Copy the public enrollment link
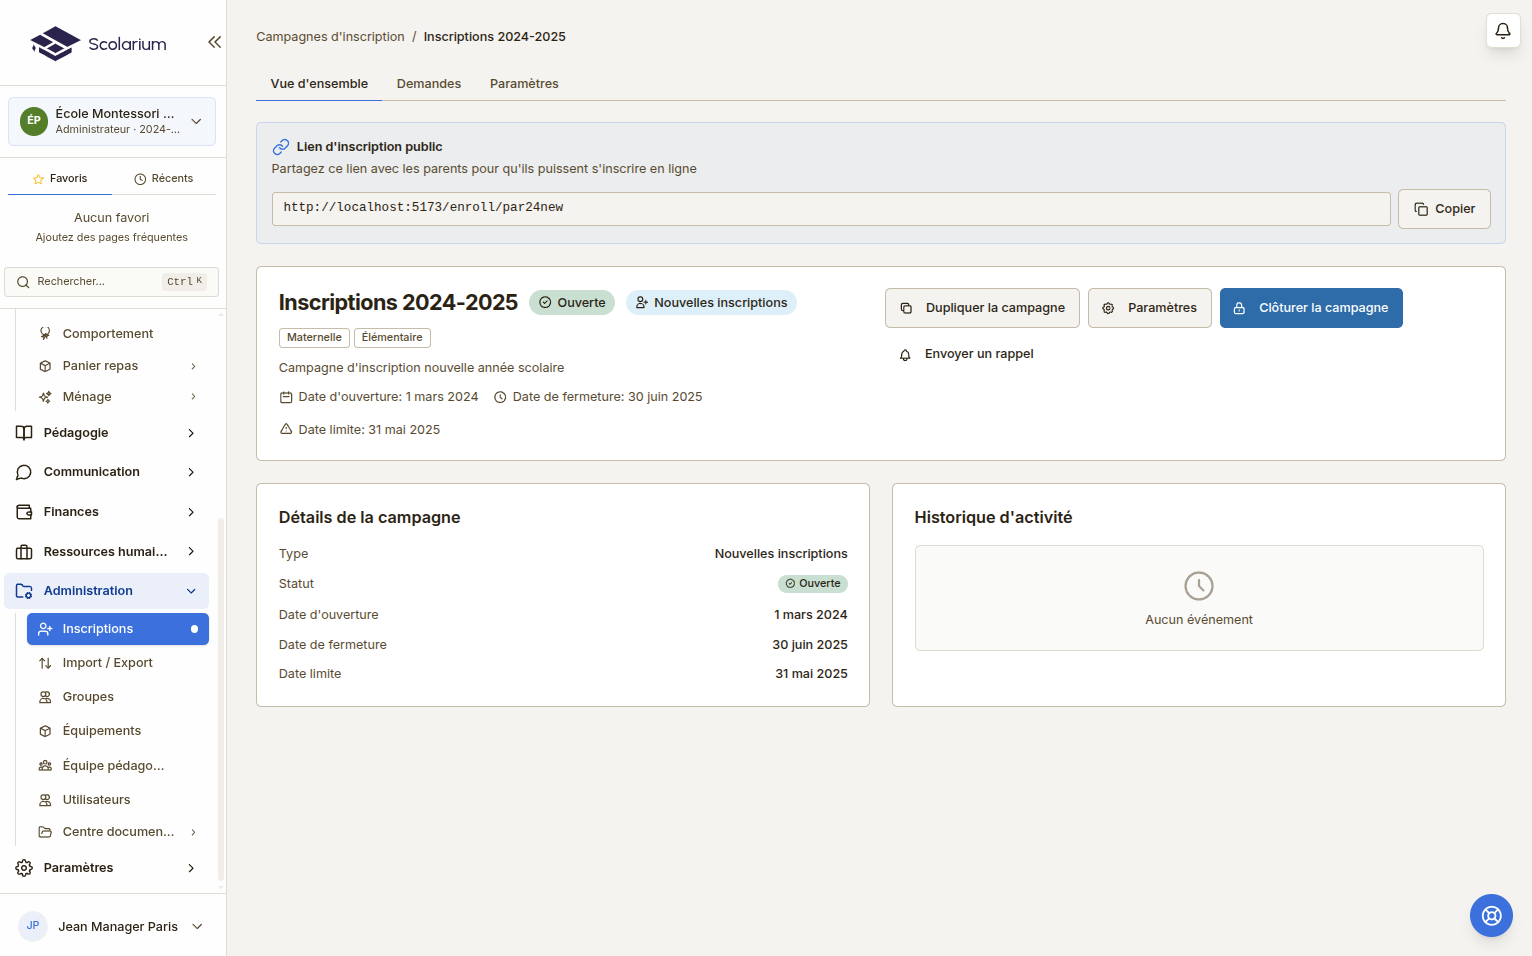 coord(1443,209)
